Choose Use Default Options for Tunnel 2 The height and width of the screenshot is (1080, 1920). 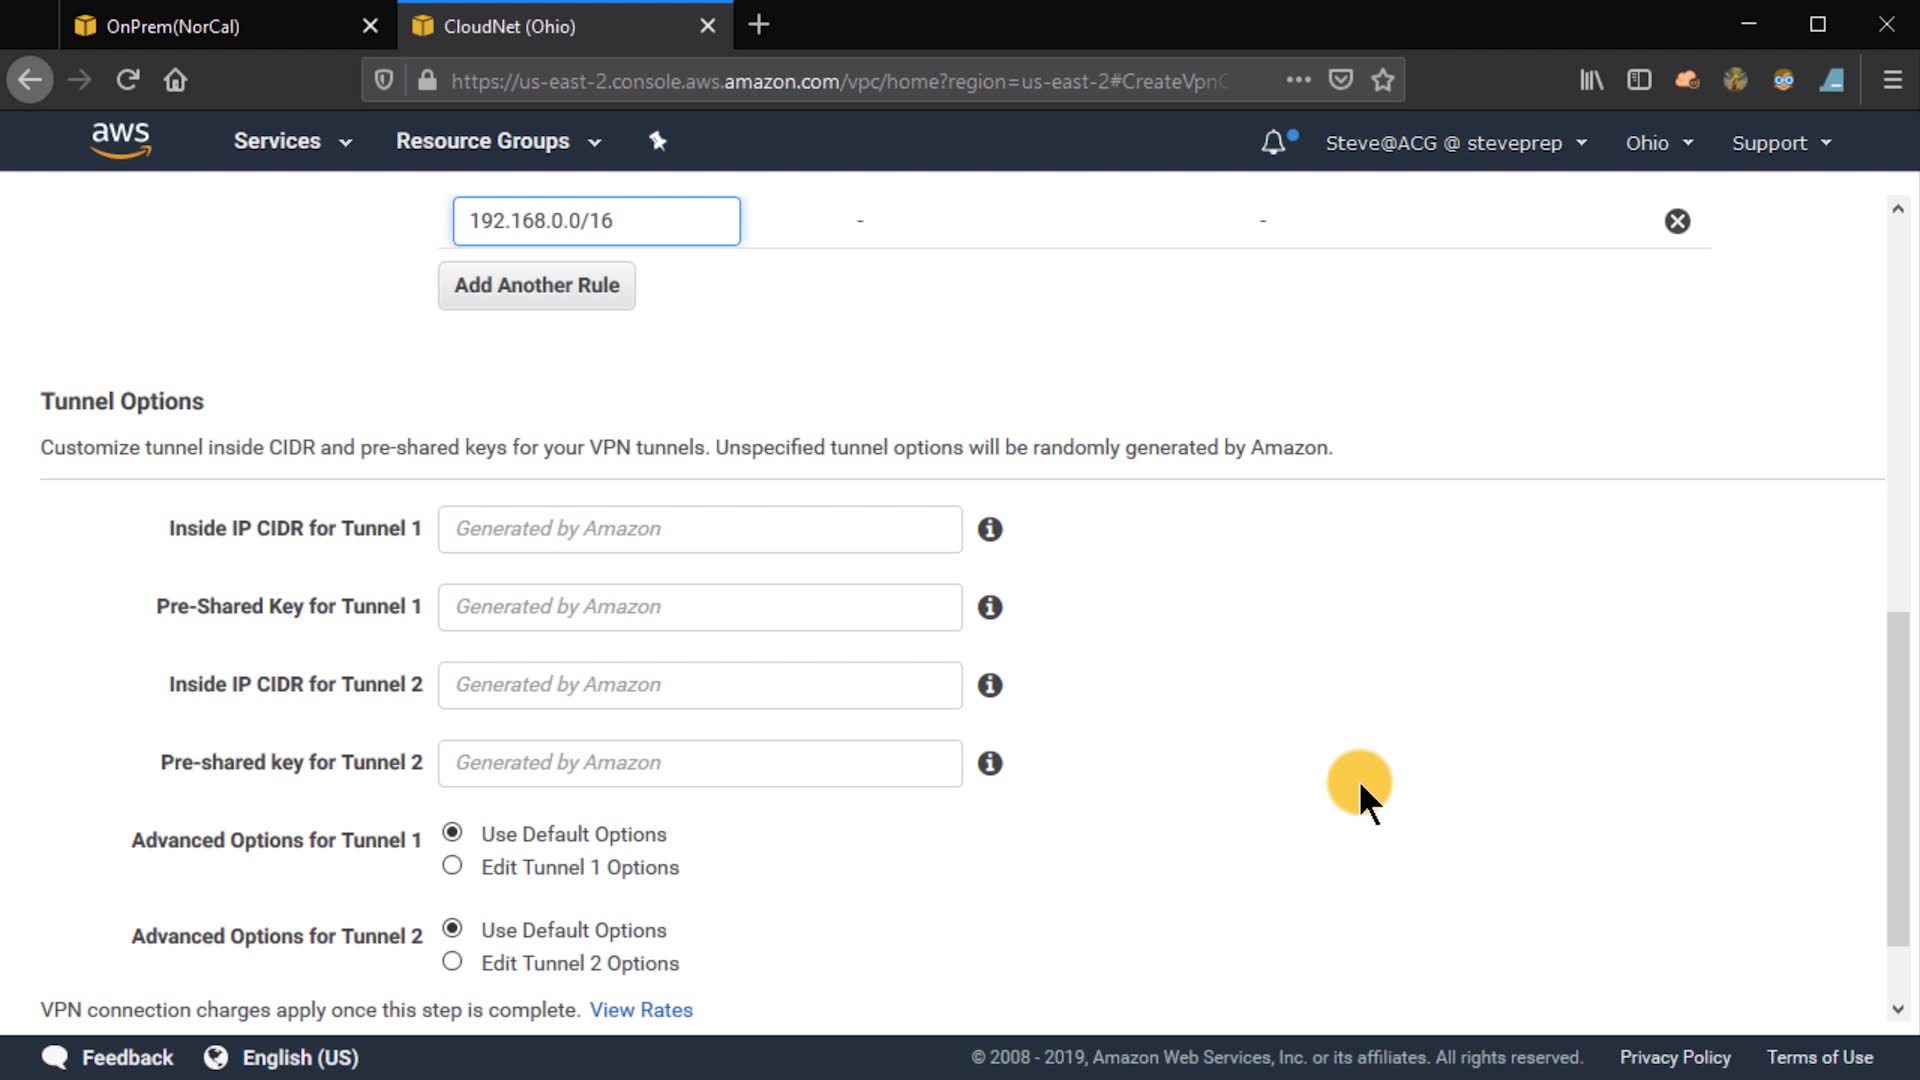pos(452,929)
